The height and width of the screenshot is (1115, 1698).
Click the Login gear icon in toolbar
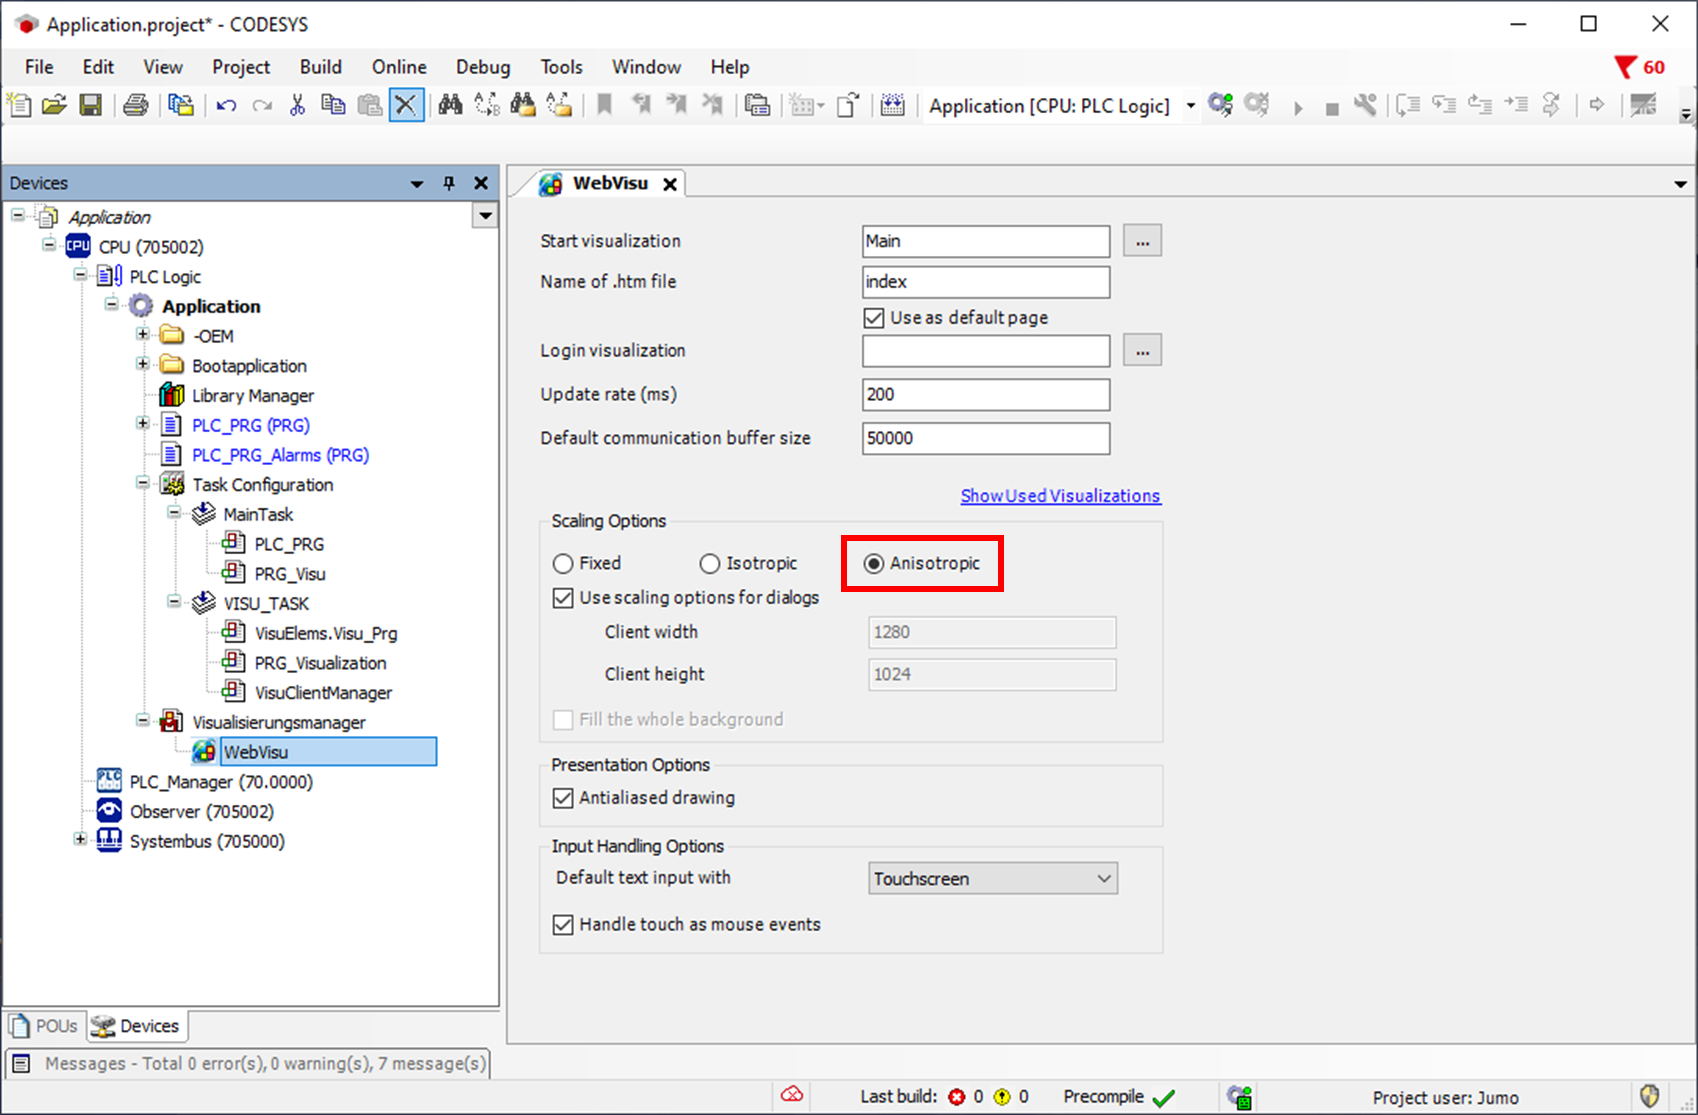(1220, 105)
